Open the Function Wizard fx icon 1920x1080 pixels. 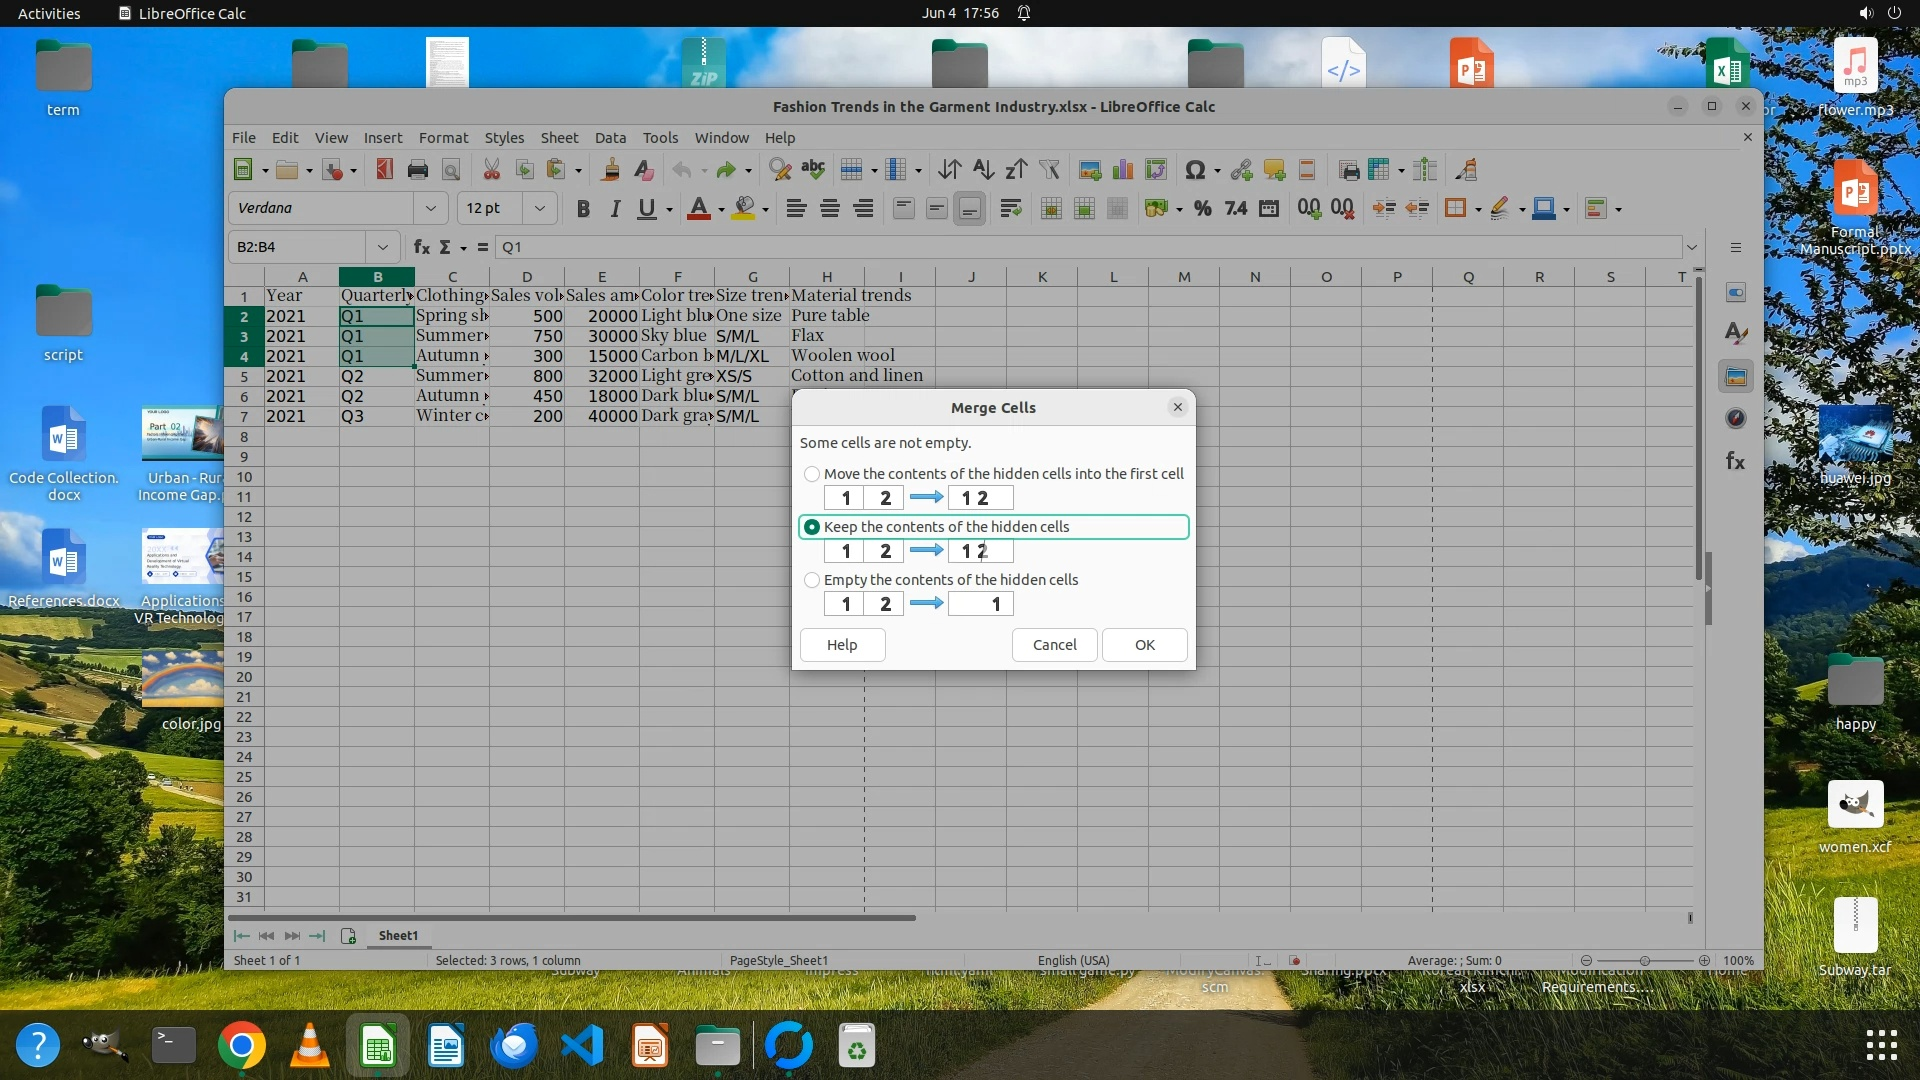point(421,247)
